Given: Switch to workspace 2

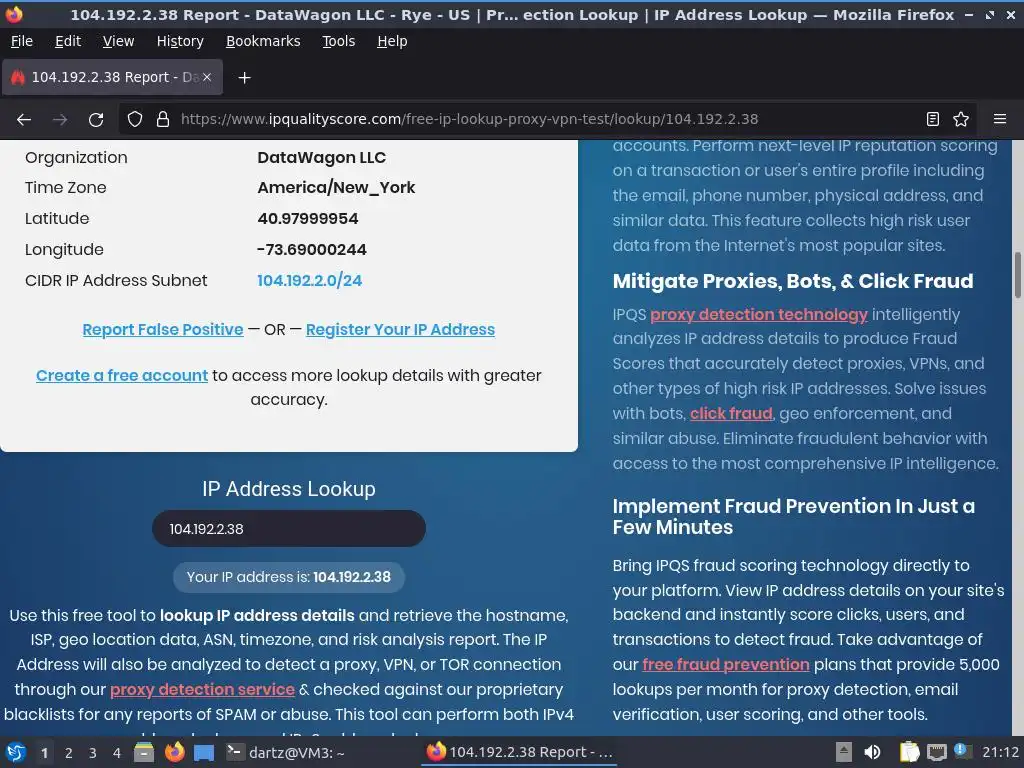Looking at the screenshot, I should (x=69, y=753).
